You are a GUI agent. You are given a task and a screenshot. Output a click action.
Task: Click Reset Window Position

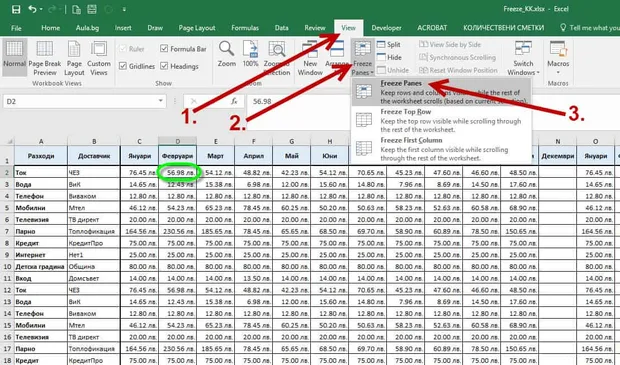click(458, 70)
